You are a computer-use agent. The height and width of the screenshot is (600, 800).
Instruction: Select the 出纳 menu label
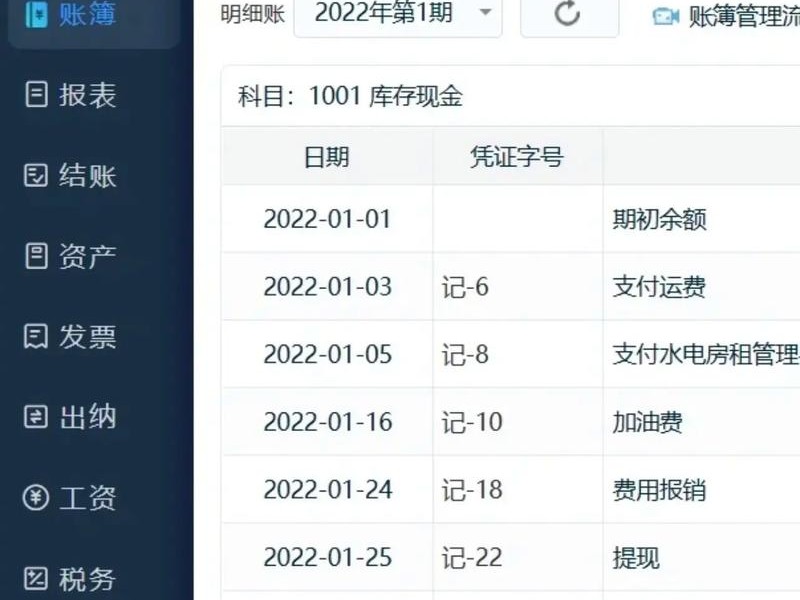point(87,417)
